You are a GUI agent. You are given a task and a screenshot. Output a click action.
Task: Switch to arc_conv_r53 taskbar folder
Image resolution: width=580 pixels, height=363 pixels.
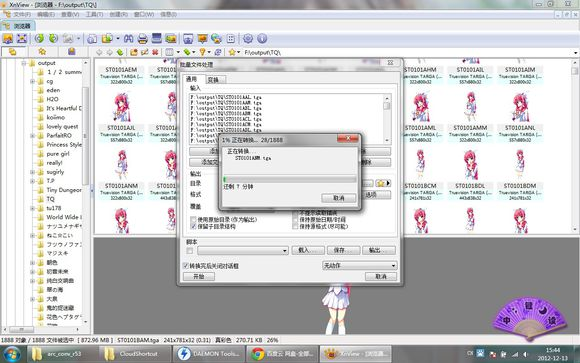(63, 354)
